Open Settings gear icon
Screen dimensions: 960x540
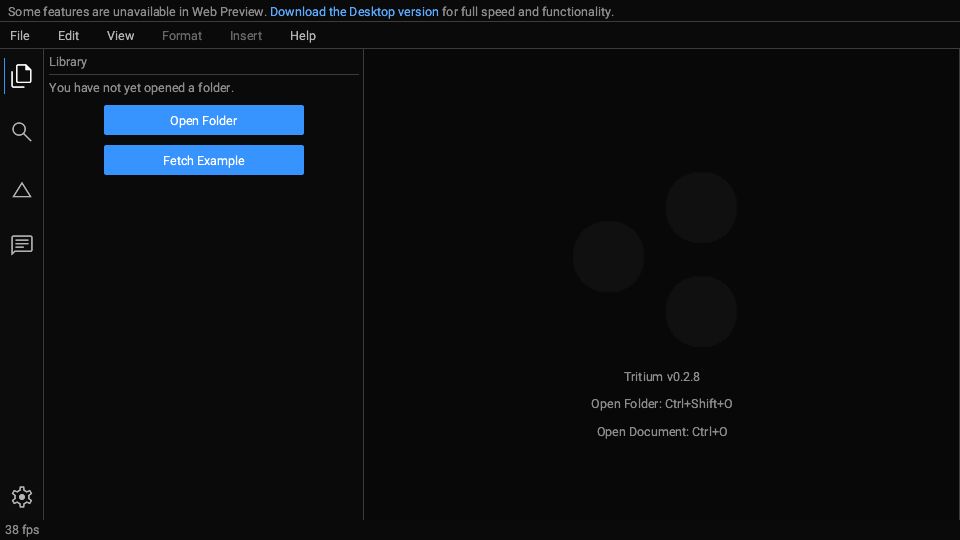[21, 497]
